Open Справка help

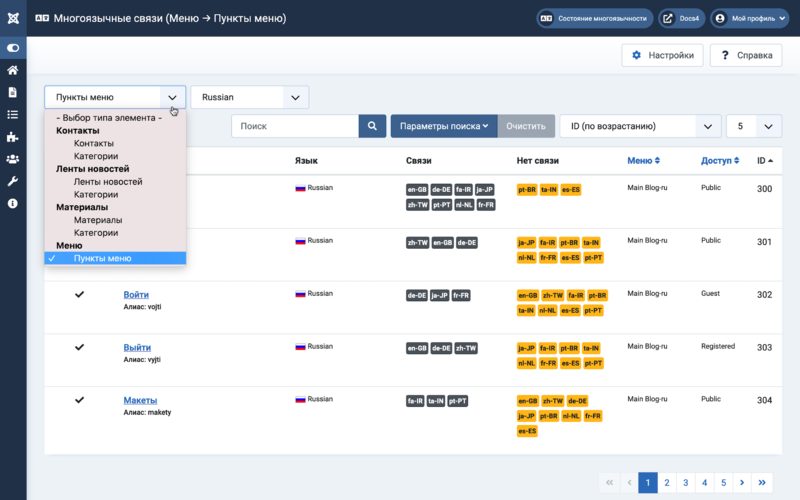tap(746, 55)
